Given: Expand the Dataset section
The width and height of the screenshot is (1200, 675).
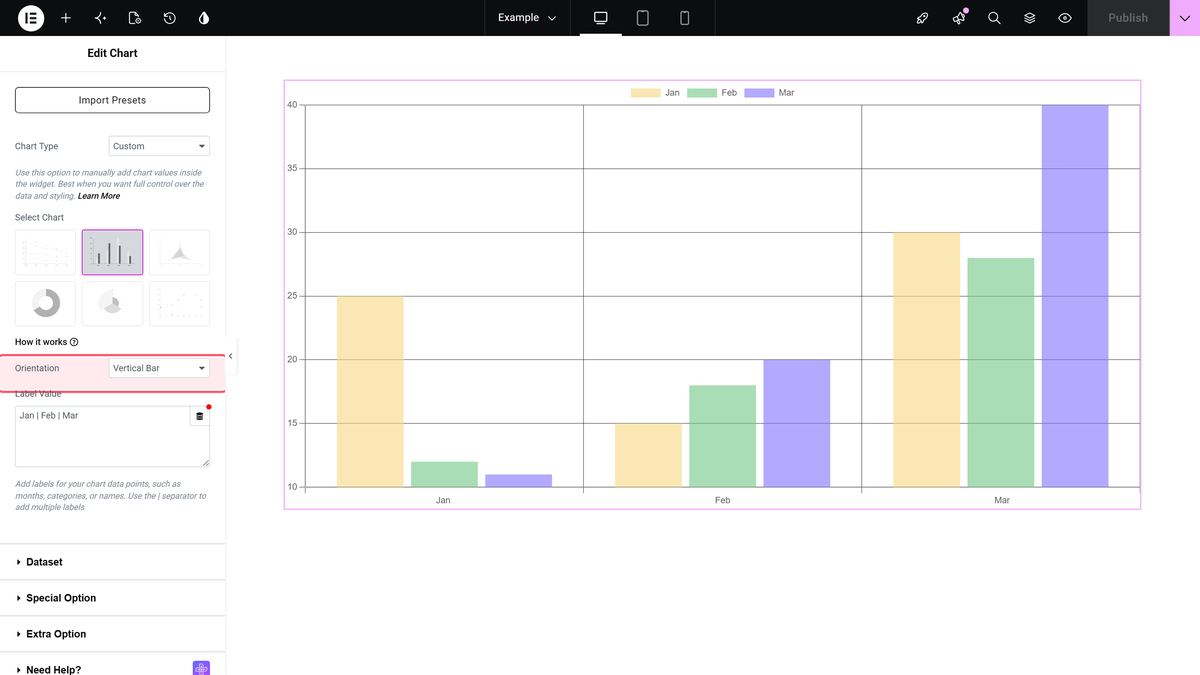Looking at the screenshot, I should [x=112, y=562].
